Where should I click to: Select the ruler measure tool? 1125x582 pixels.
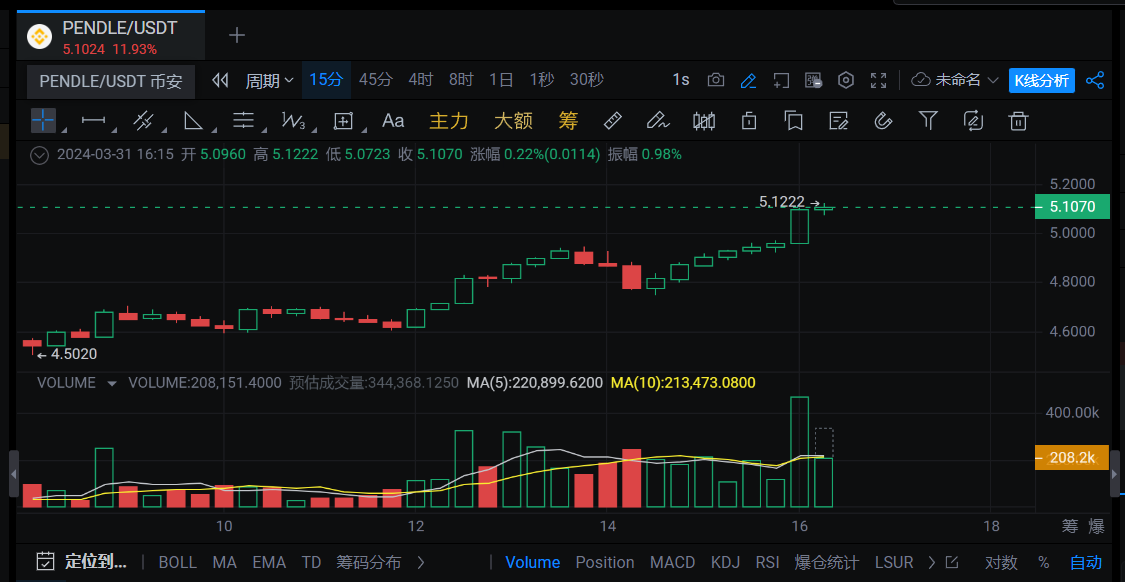point(613,121)
